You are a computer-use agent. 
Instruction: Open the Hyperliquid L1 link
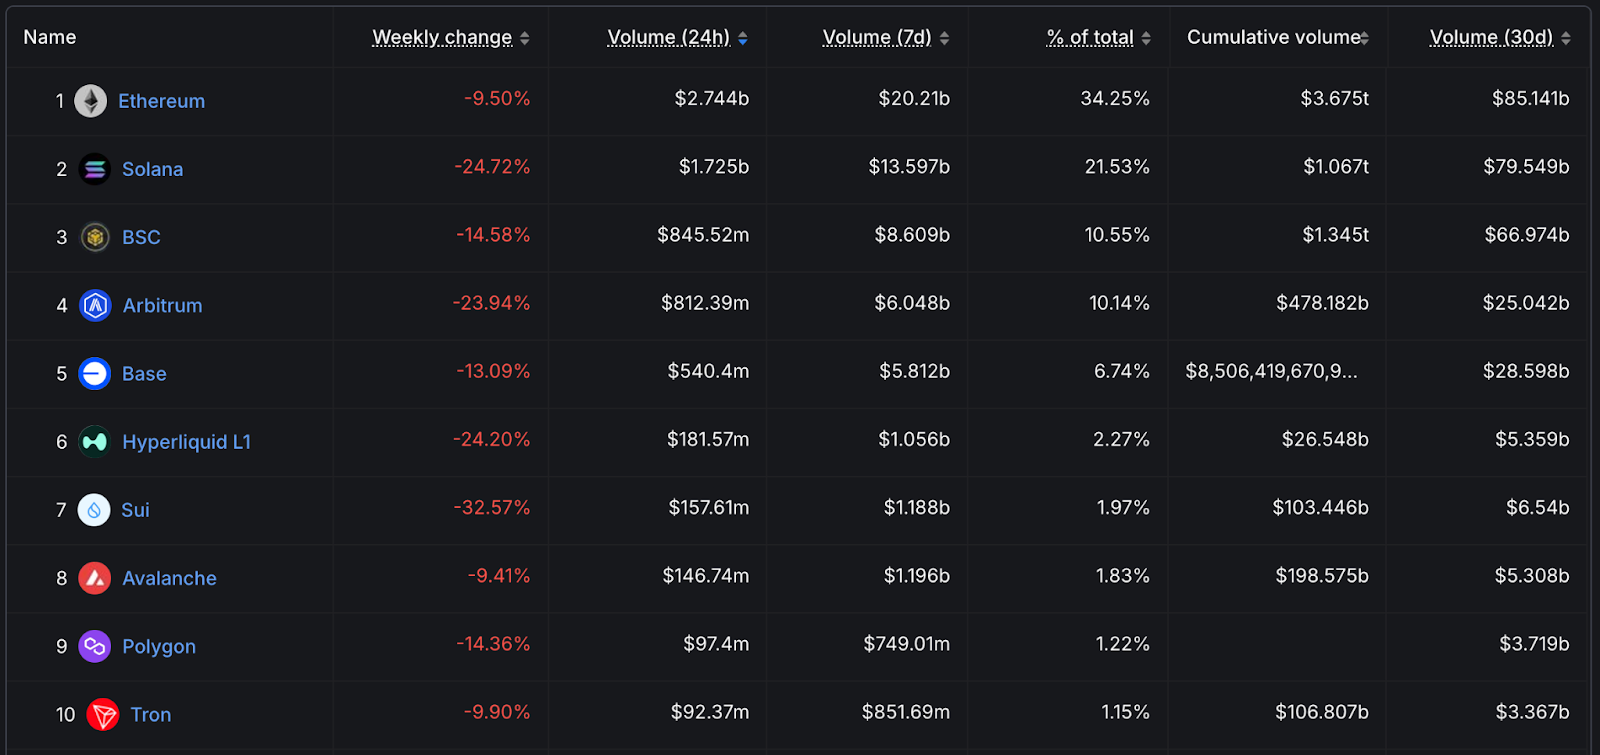[186, 441]
